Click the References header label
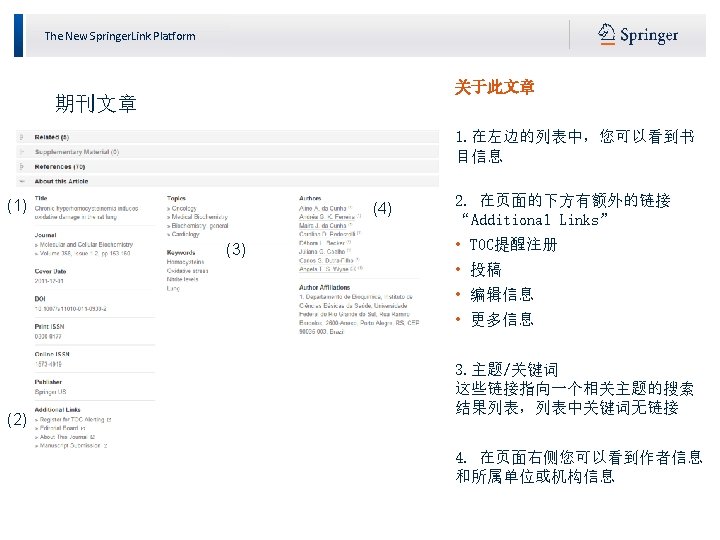 pos(60,166)
